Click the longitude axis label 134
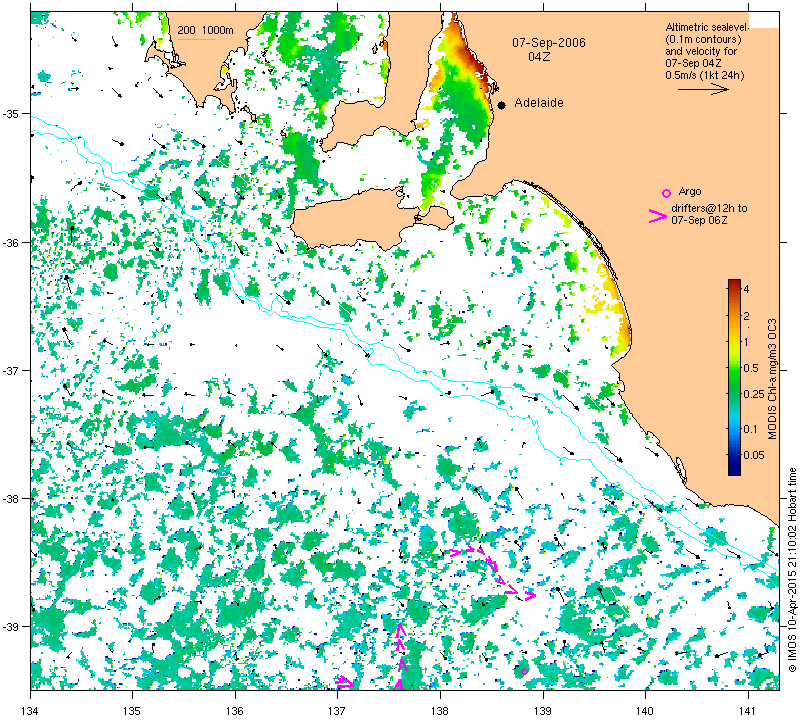The height and width of the screenshot is (720, 800). [31, 710]
